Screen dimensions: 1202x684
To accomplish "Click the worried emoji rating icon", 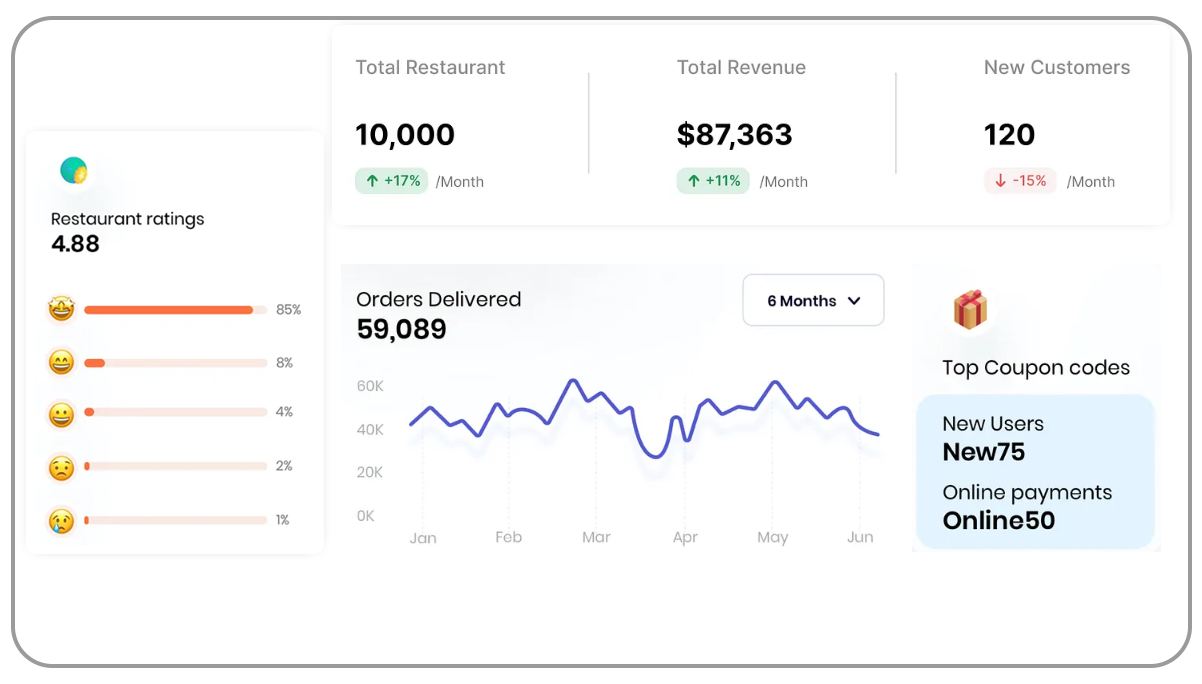I will (x=61, y=468).
